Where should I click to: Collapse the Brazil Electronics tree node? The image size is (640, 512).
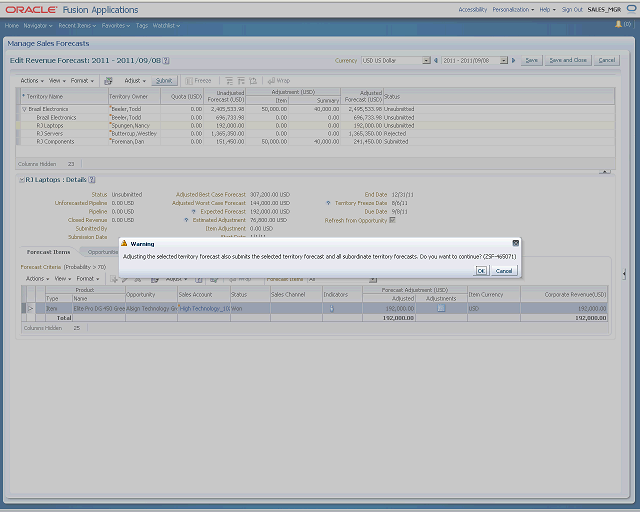coord(24,109)
